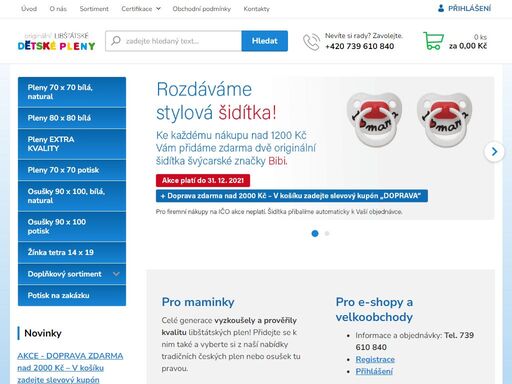Select the first slider dot
This screenshot has height=384, width=512.
pos(315,234)
